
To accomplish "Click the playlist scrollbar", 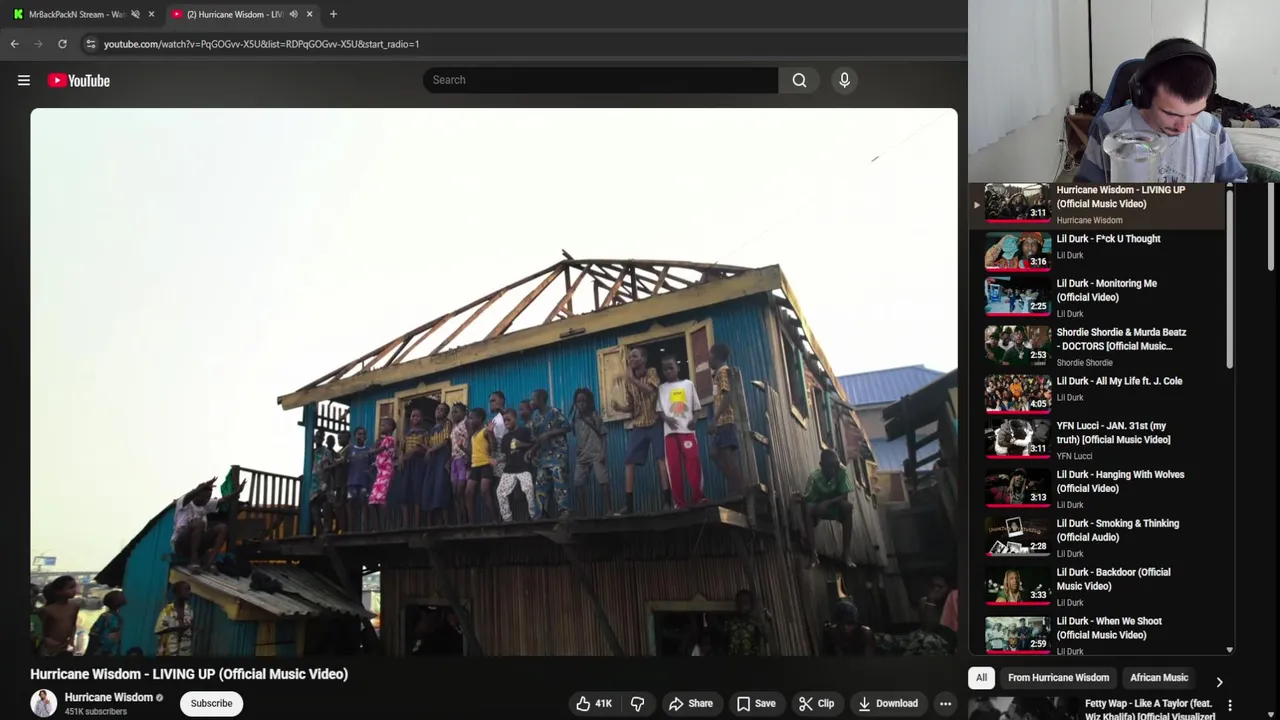I will (1230, 280).
